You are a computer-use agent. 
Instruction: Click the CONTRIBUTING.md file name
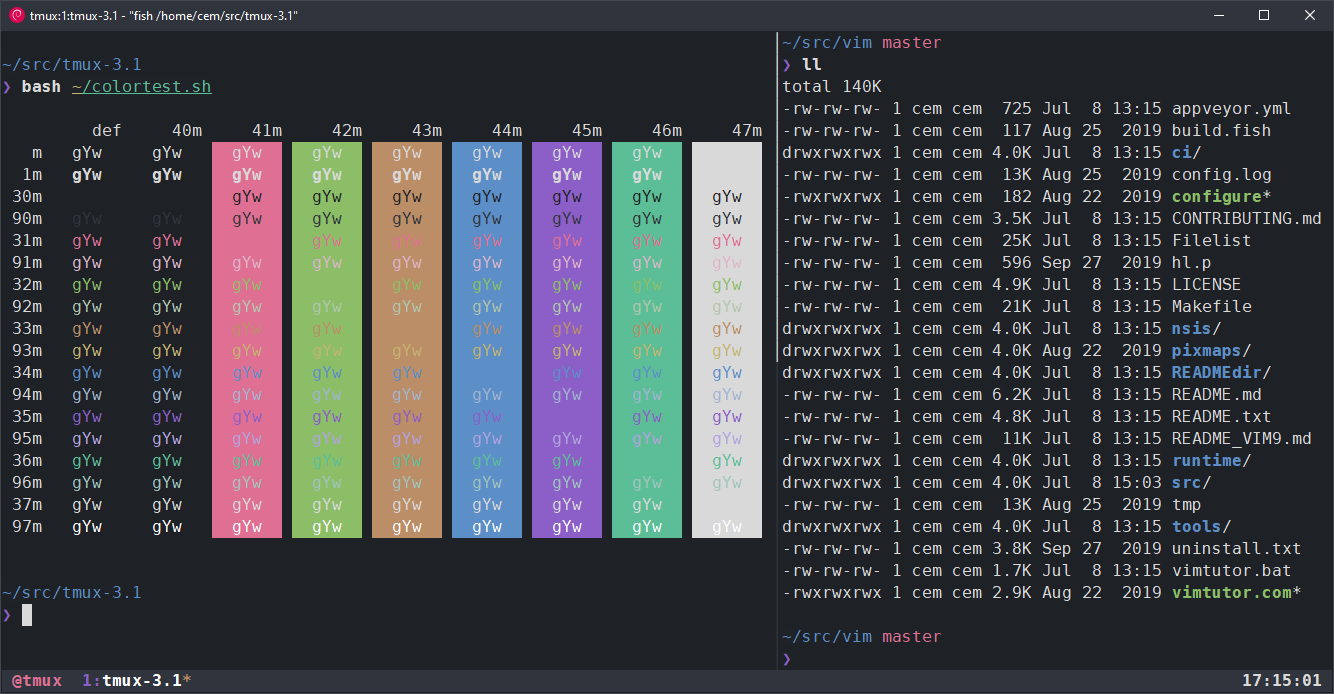1246,219
